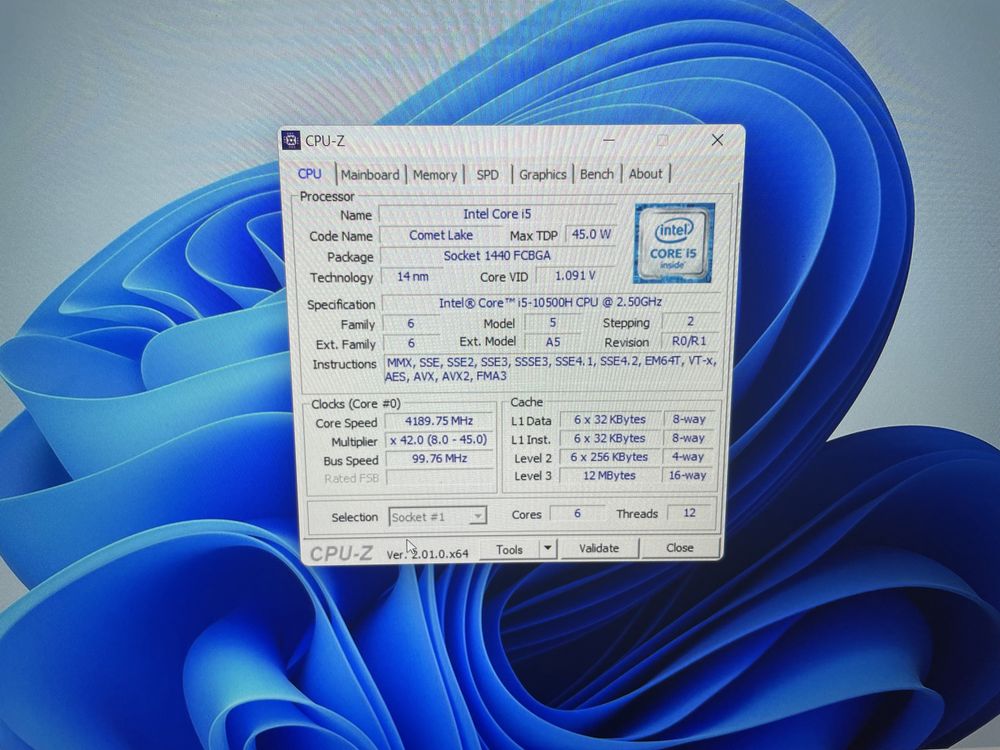Screen dimensions: 1000x750
Task: Click the Ext. Model value 'A5'
Action: tap(552, 342)
